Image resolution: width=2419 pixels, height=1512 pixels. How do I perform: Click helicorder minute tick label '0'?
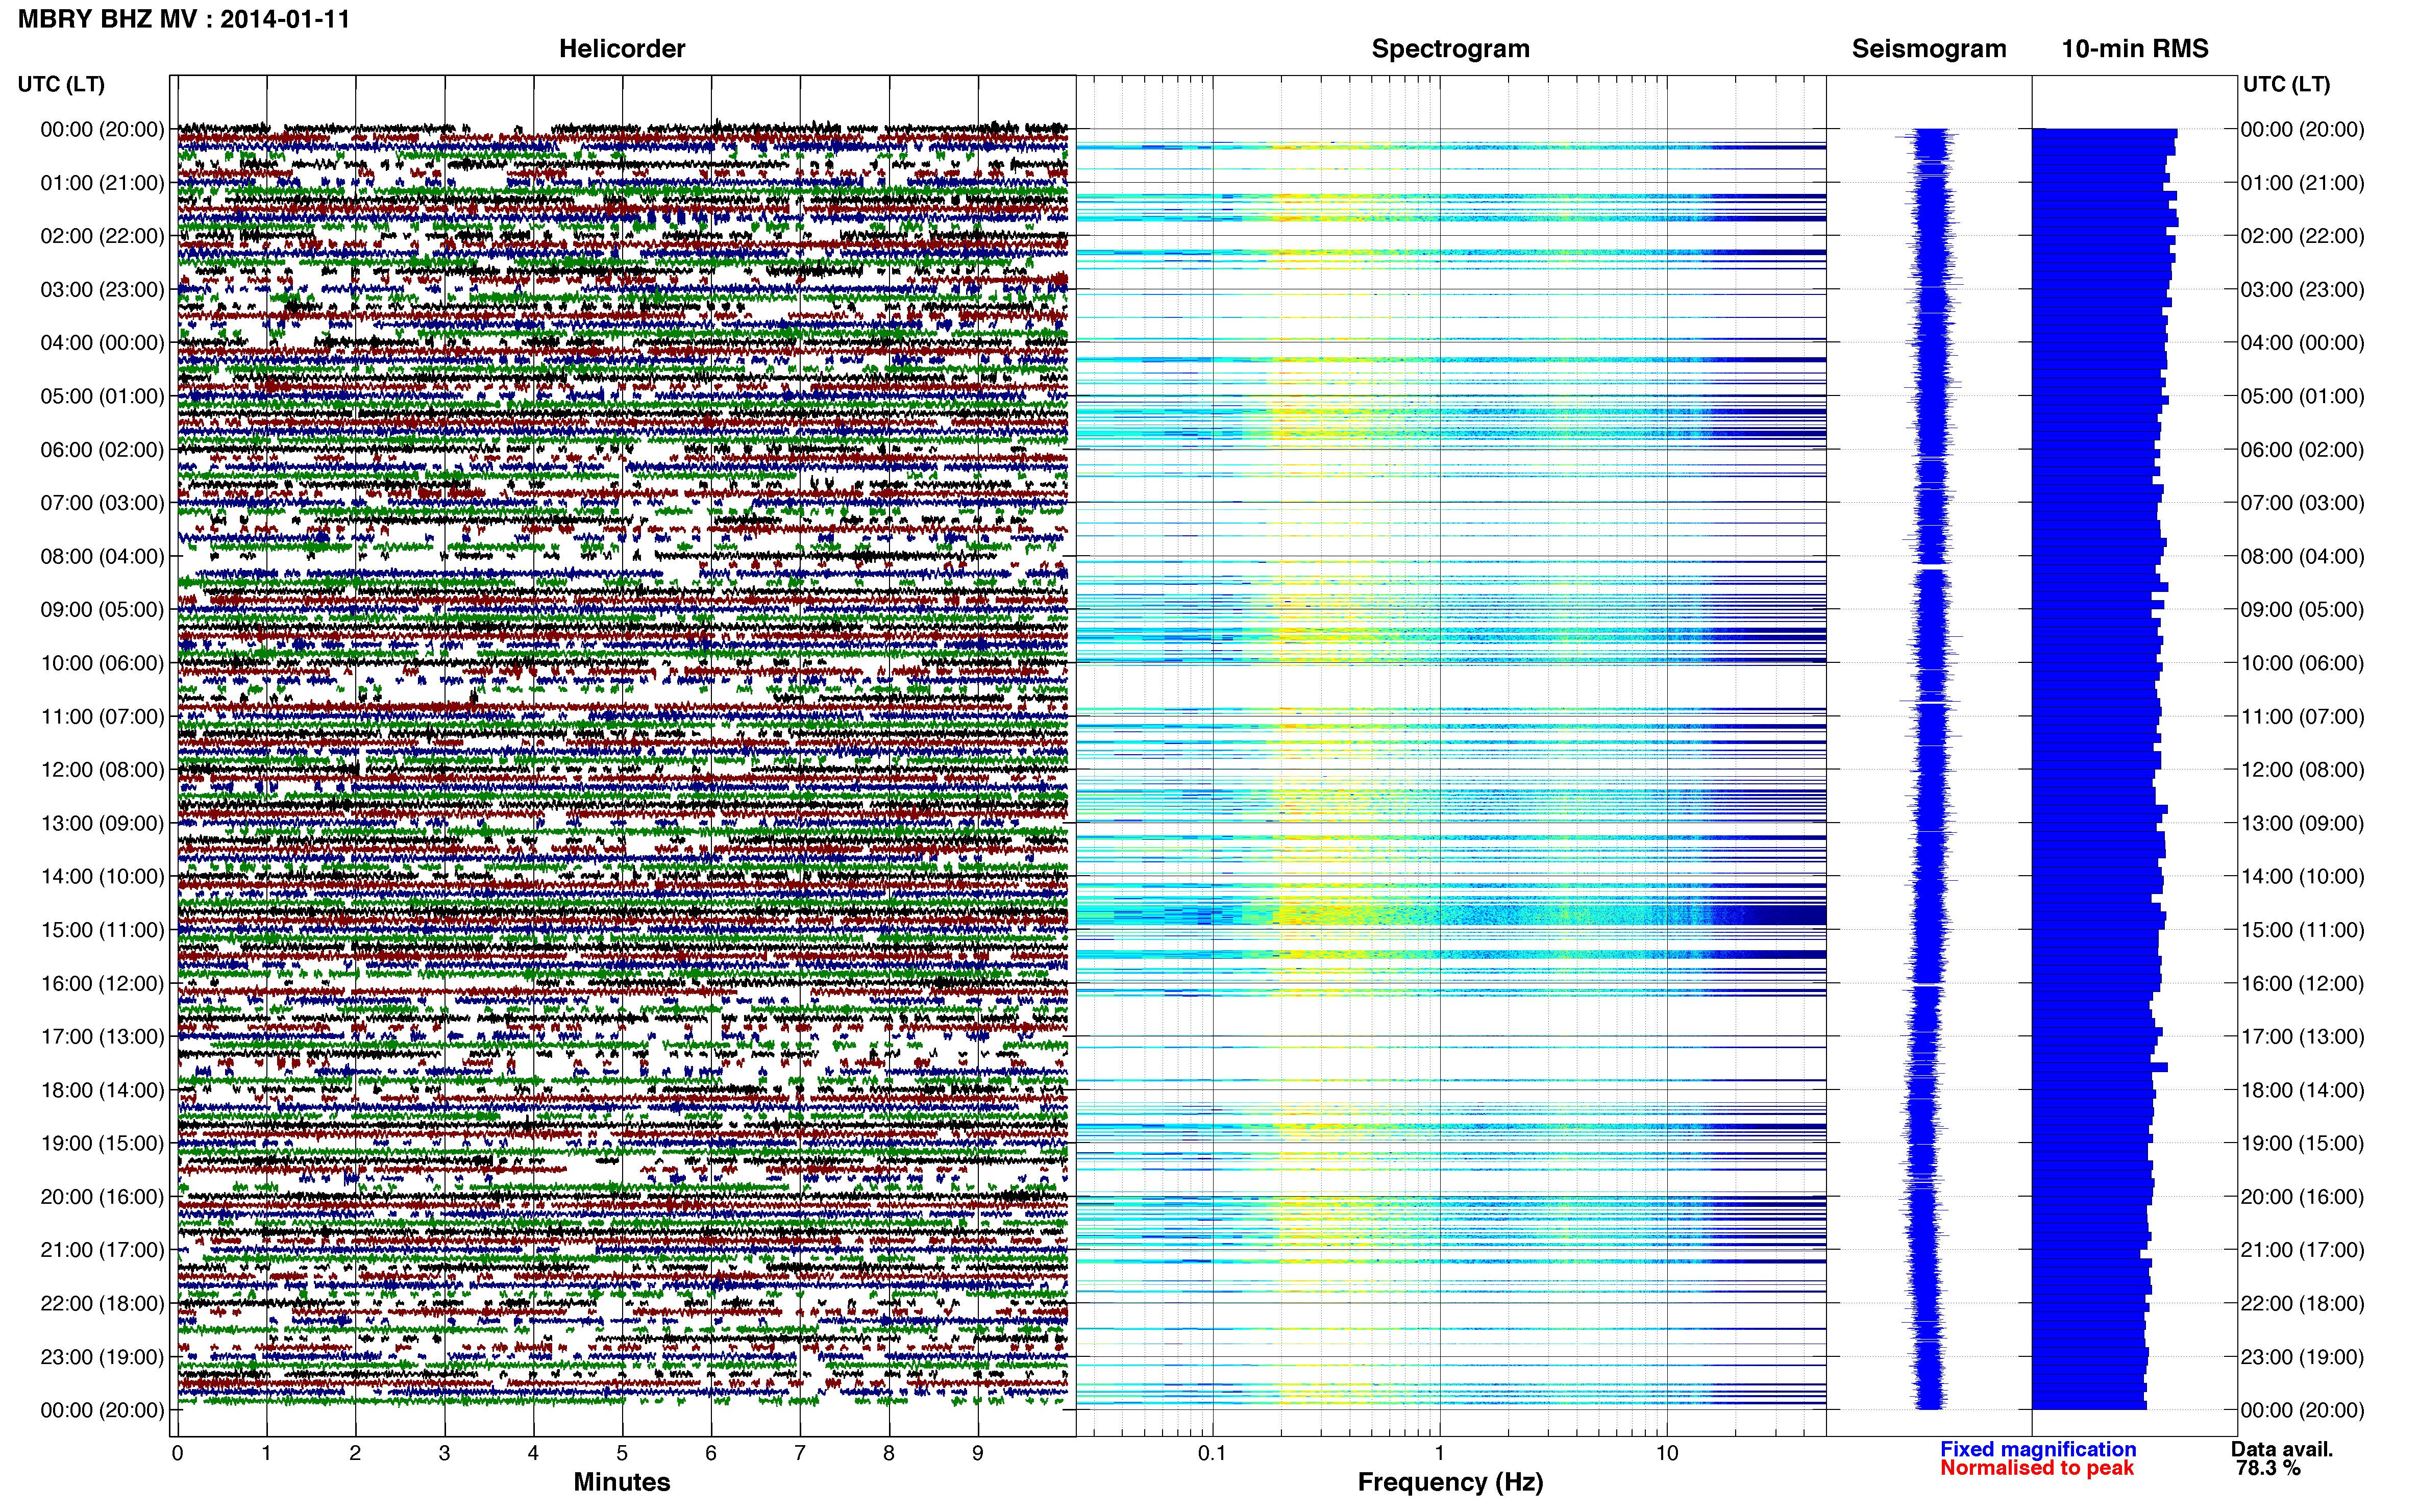pyautogui.click(x=177, y=1454)
